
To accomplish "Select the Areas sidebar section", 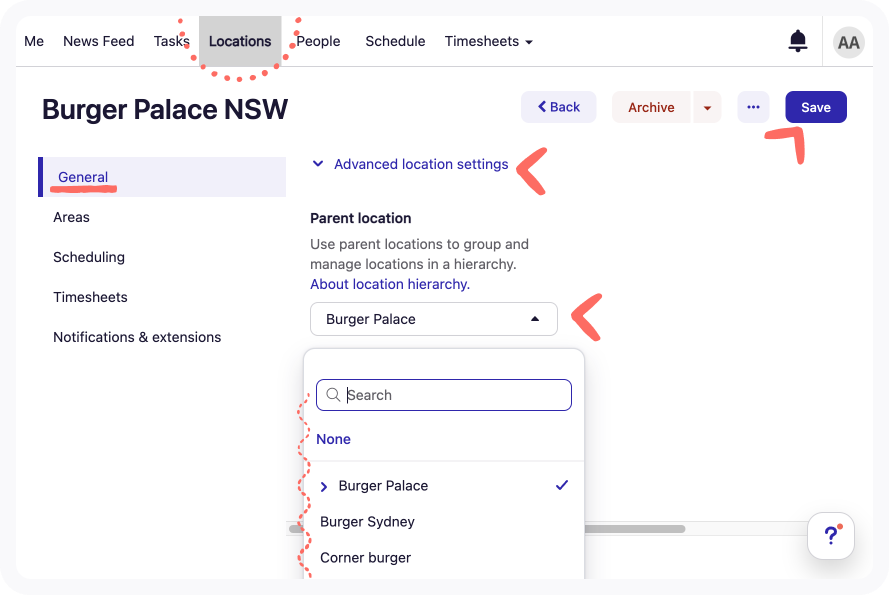I will pos(71,217).
